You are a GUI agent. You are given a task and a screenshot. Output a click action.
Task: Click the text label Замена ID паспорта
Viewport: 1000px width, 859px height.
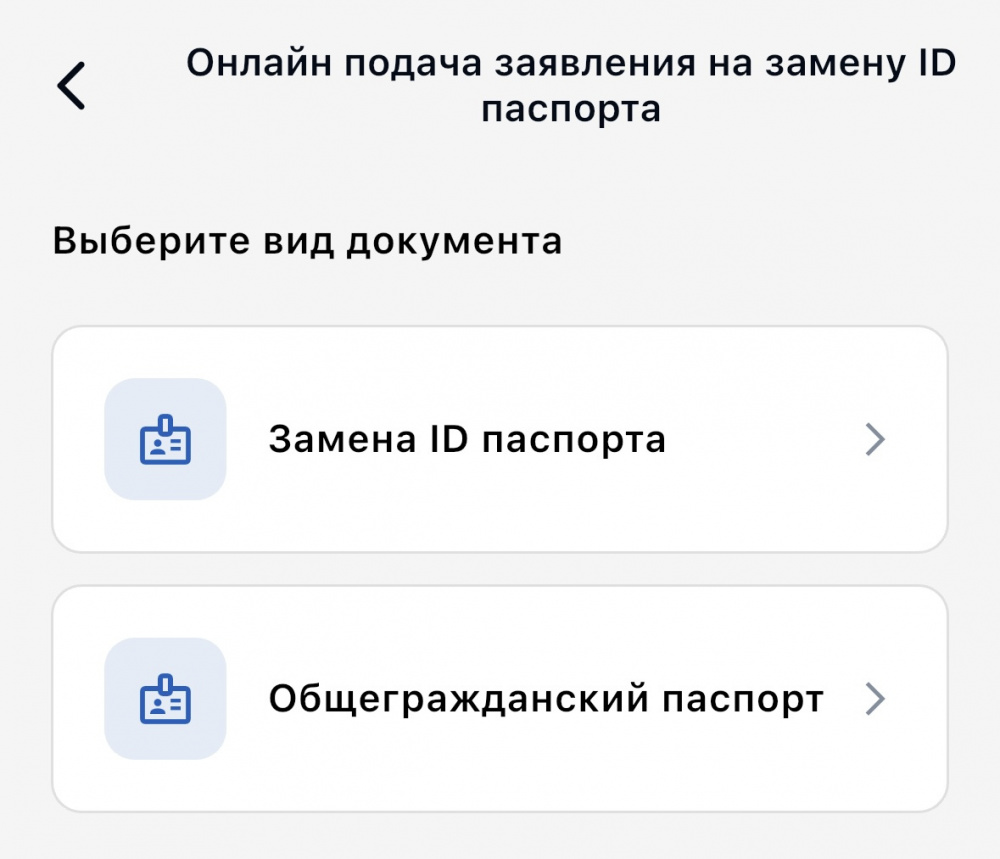[467, 440]
